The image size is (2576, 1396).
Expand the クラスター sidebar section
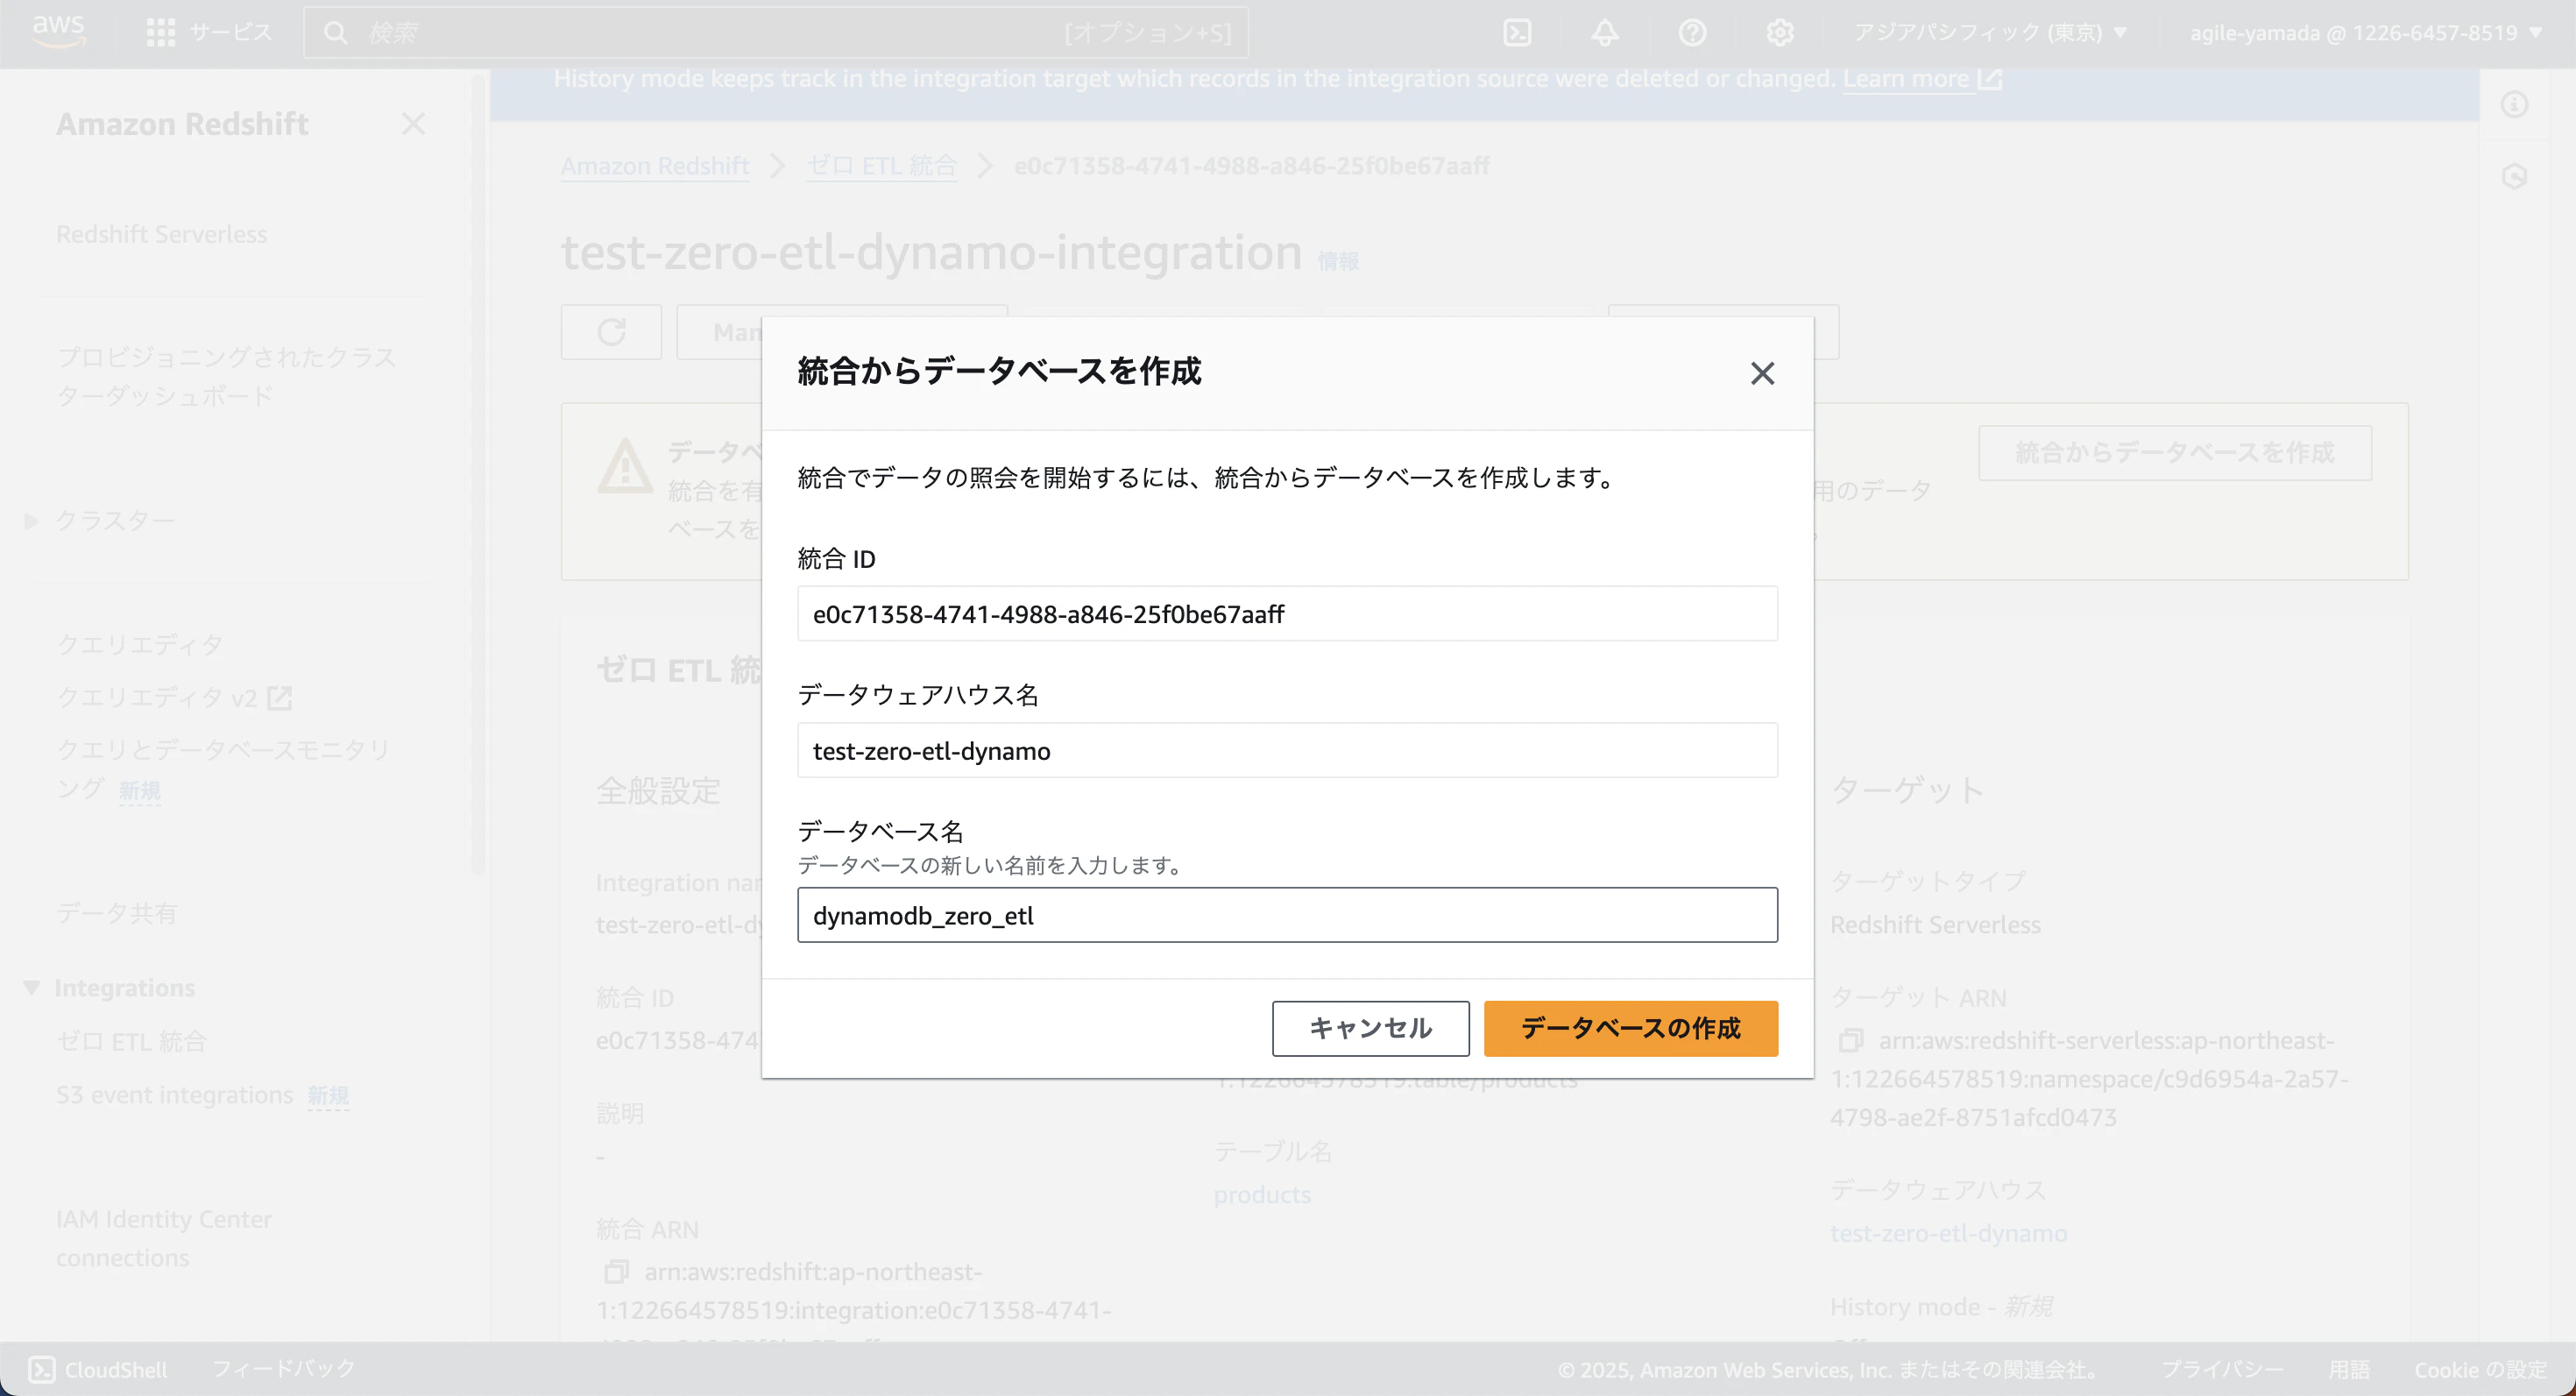click(x=30, y=521)
